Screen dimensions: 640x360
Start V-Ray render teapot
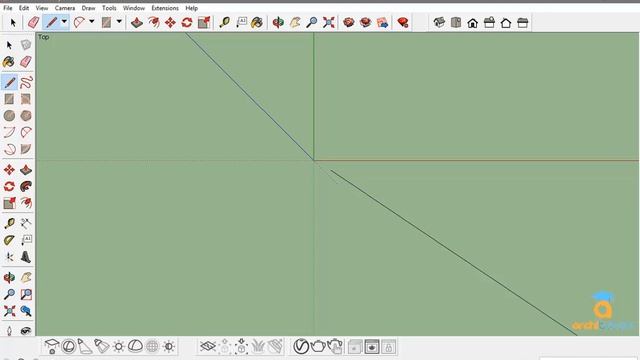pyautogui.click(x=318, y=347)
